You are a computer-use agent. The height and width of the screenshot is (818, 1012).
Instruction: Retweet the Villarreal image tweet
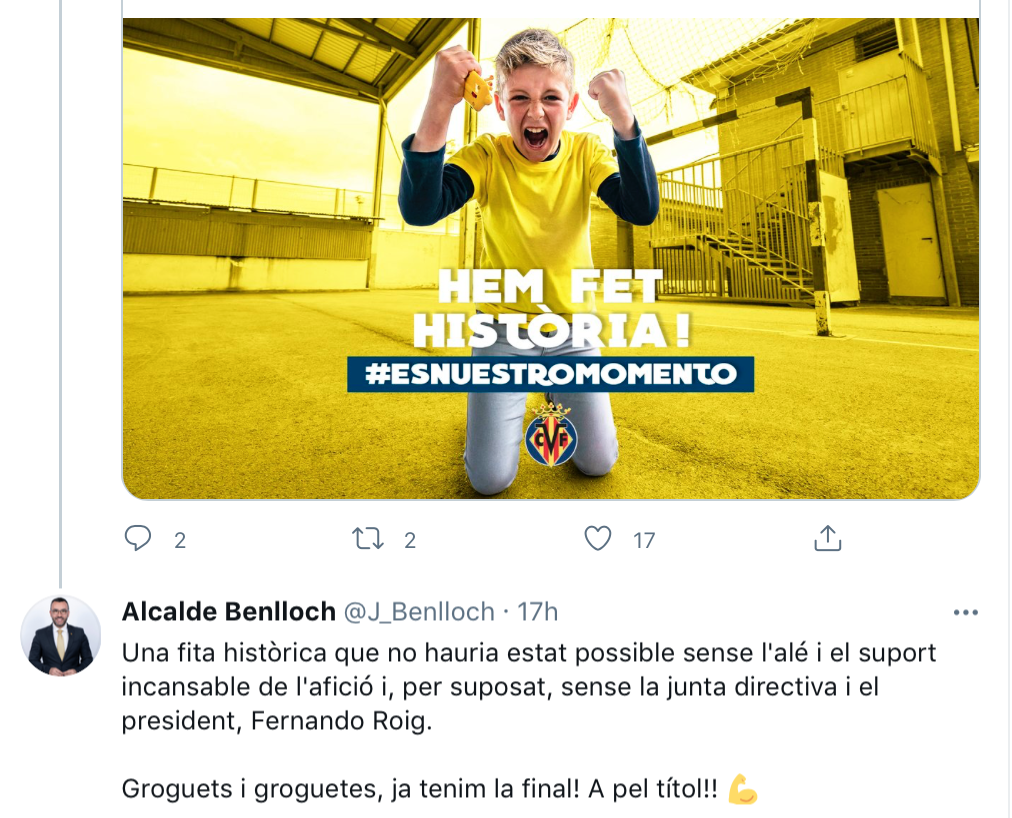coord(368,539)
